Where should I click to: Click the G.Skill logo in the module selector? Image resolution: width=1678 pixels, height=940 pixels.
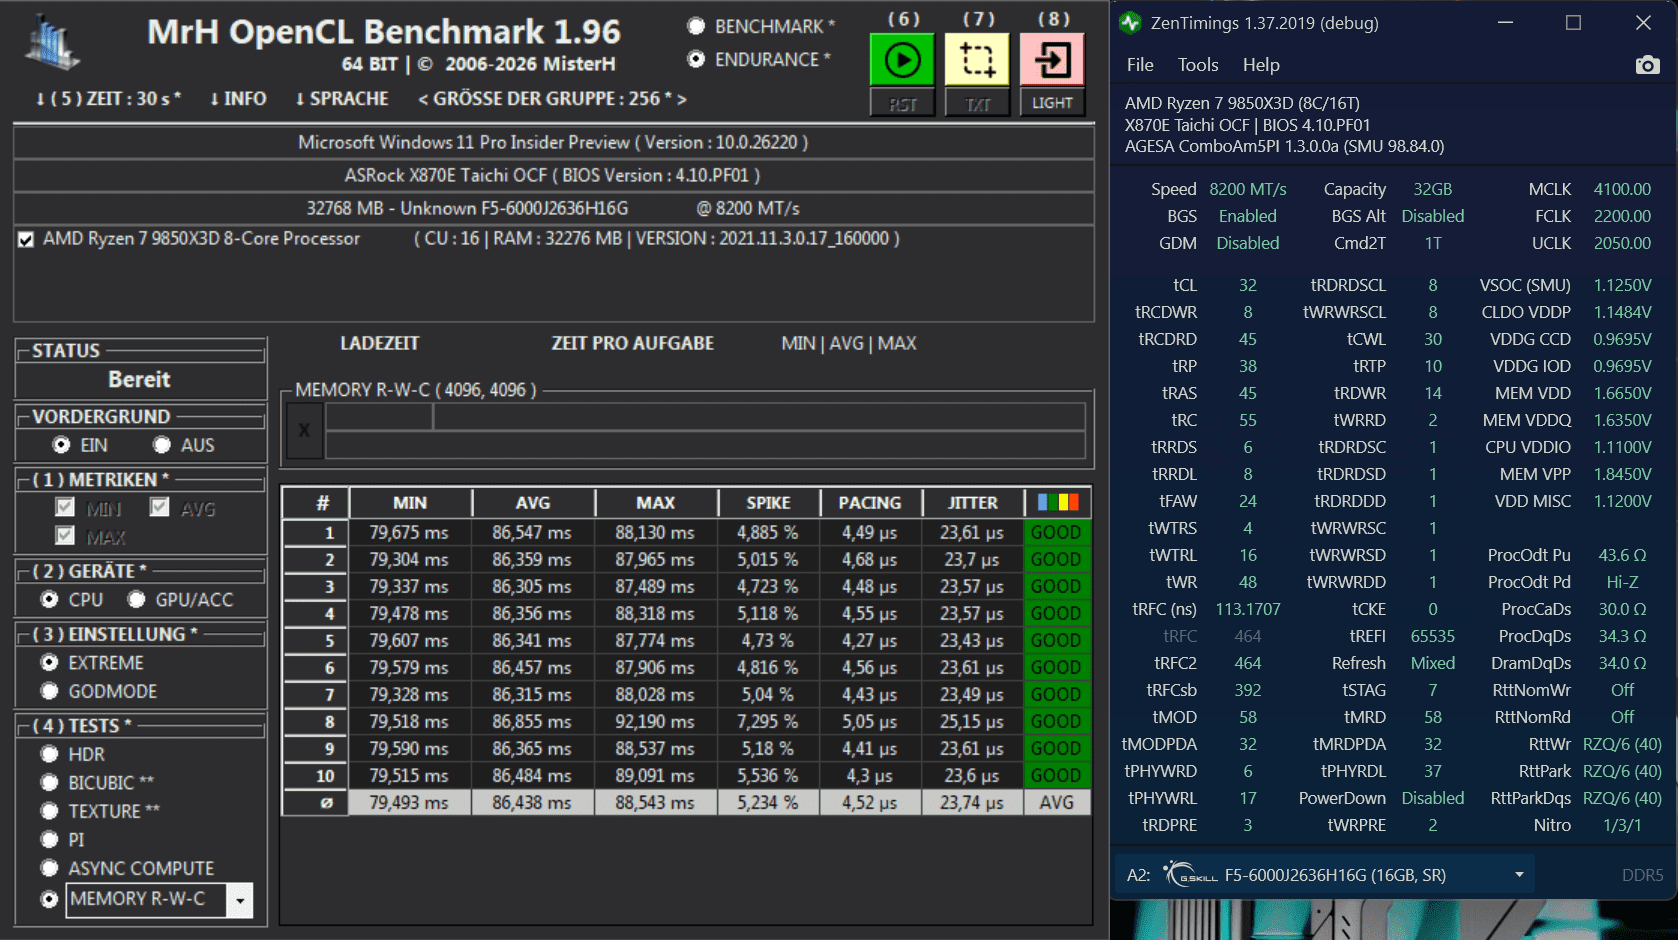[1191, 874]
